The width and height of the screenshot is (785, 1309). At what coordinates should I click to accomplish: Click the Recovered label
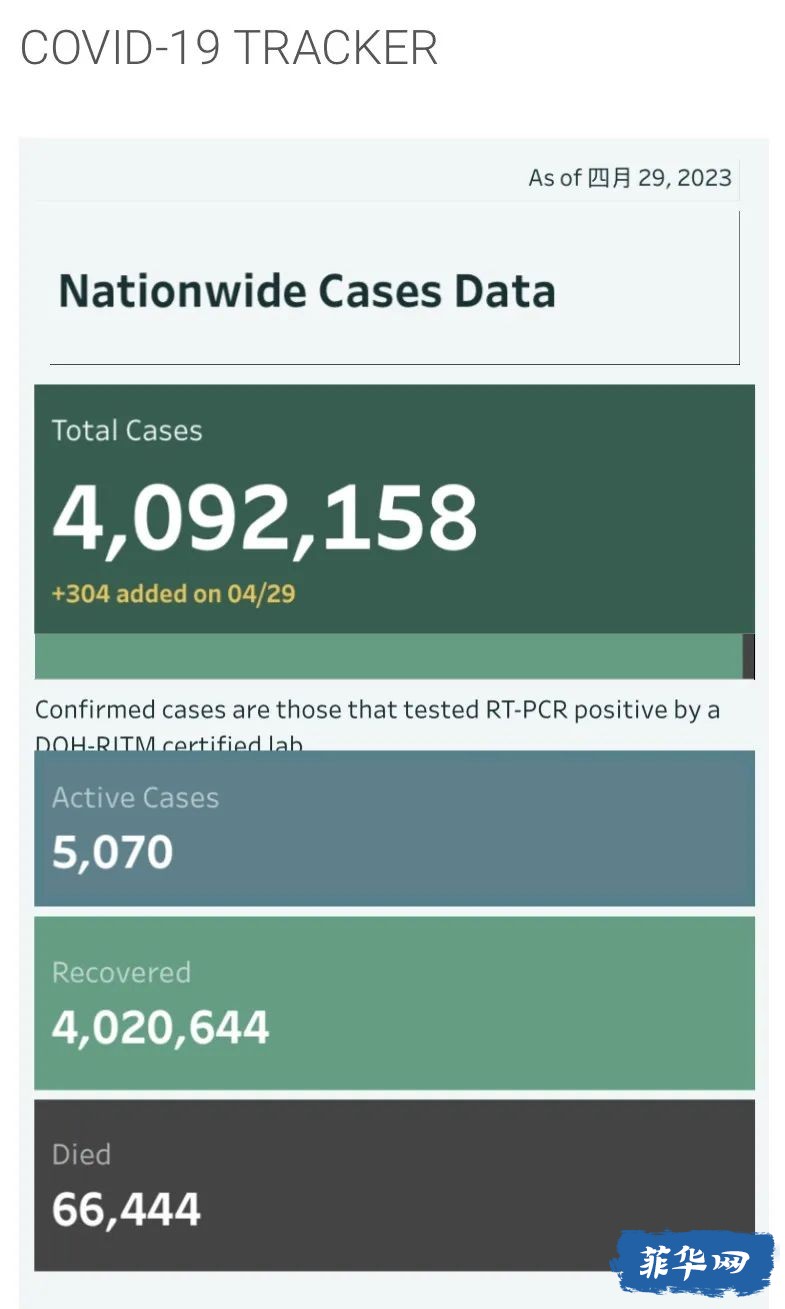tap(121, 973)
